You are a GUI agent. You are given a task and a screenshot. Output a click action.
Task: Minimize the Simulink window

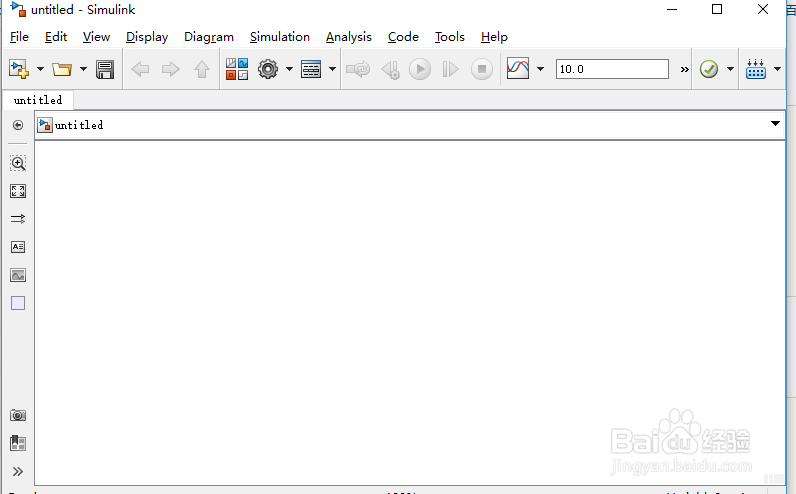tap(672, 10)
